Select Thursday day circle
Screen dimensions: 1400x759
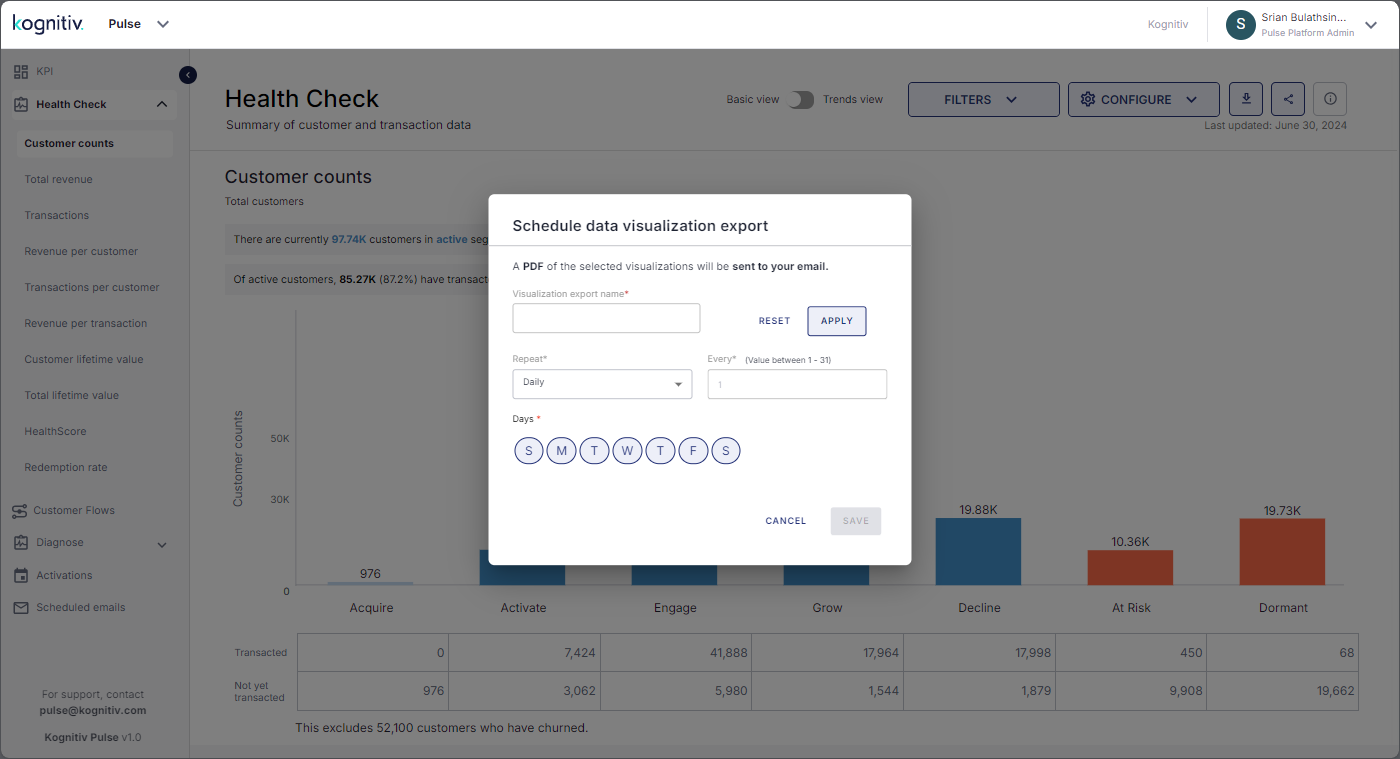(x=660, y=451)
